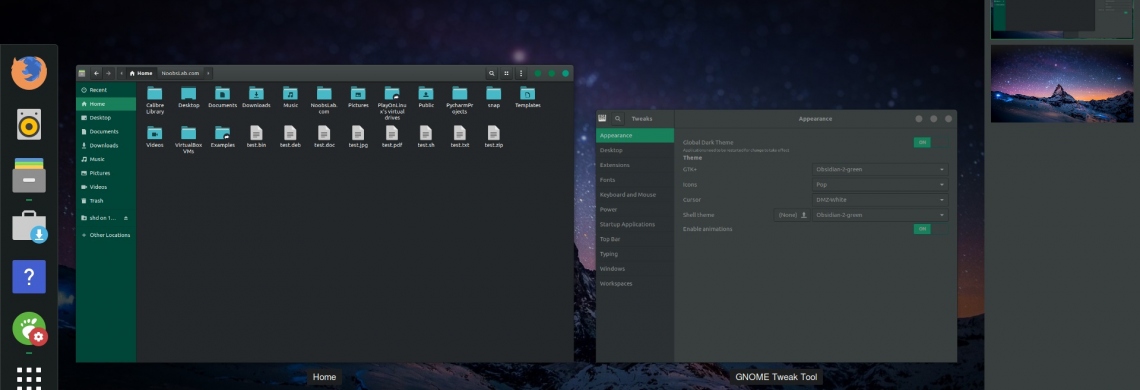Switch to the mountain wallpaper workspace thumbnail
Screen dimensions: 1140x390
1061,83
